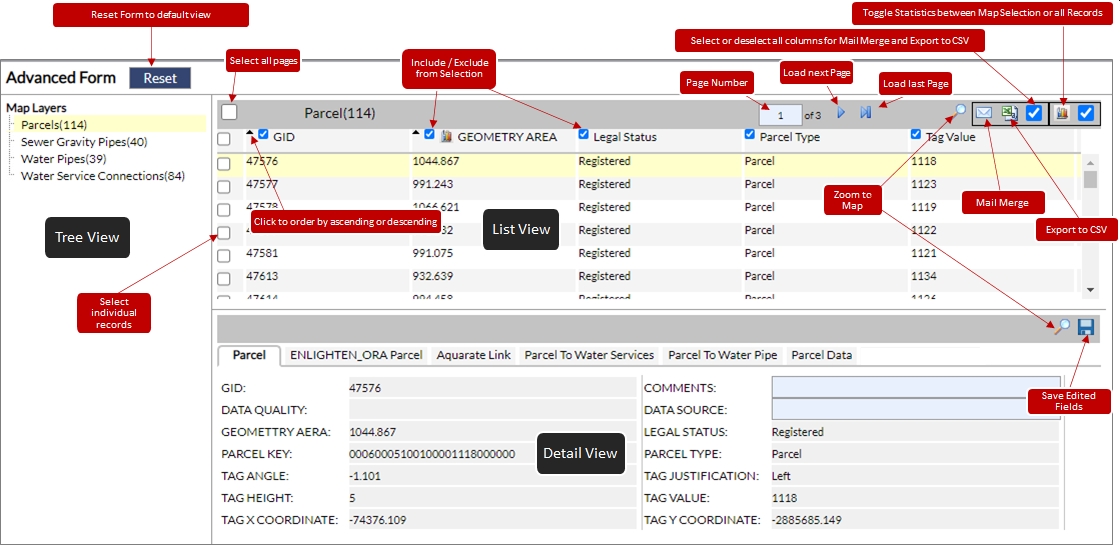Check the select all pages checkbox
1120x545 pixels.
click(x=229, y=113)
